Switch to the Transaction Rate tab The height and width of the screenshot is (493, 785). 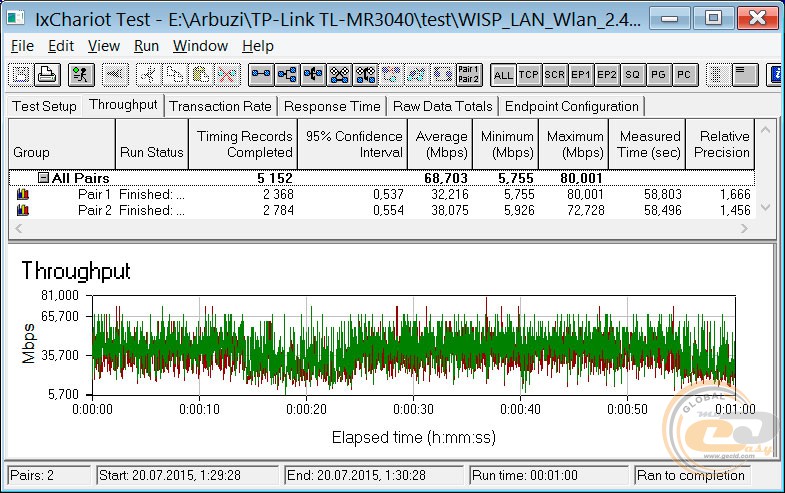tap(220, 106)
